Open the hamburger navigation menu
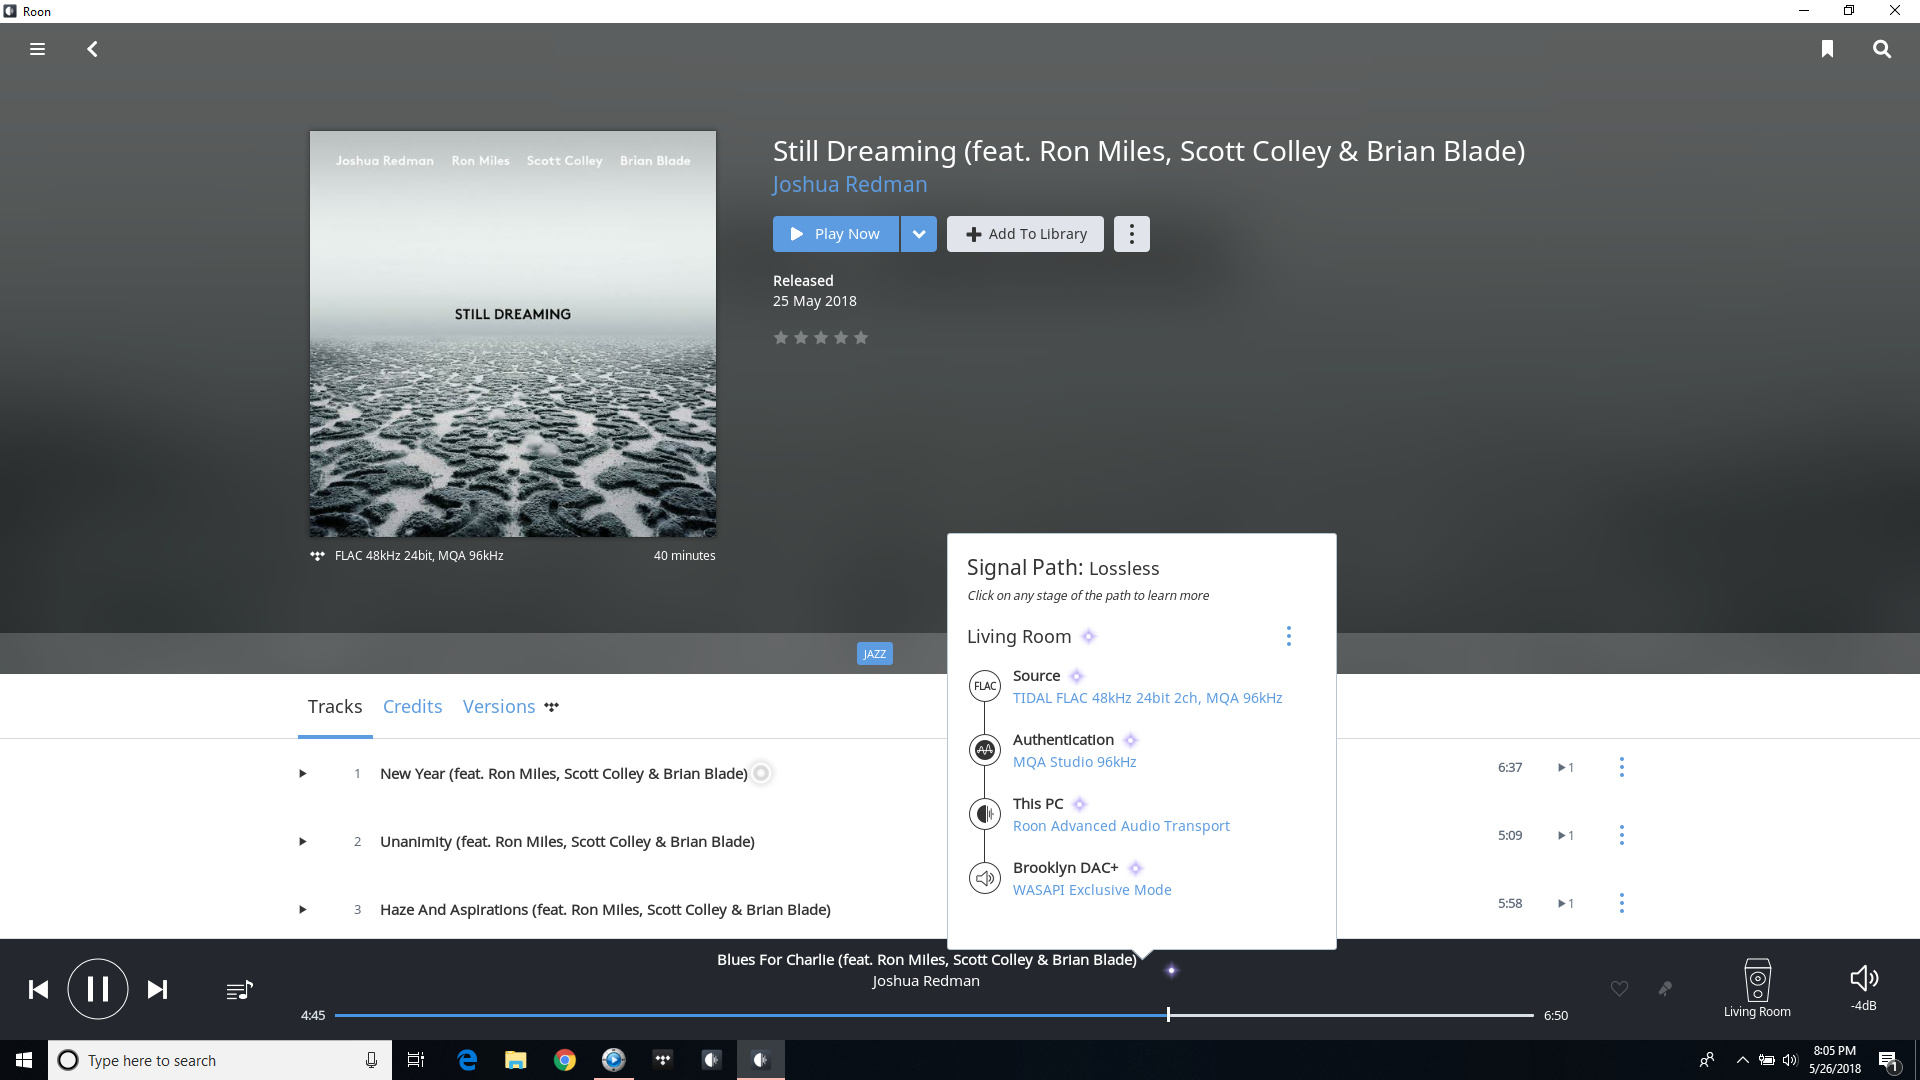The image size is (1920, 1080). pos(37,49)
